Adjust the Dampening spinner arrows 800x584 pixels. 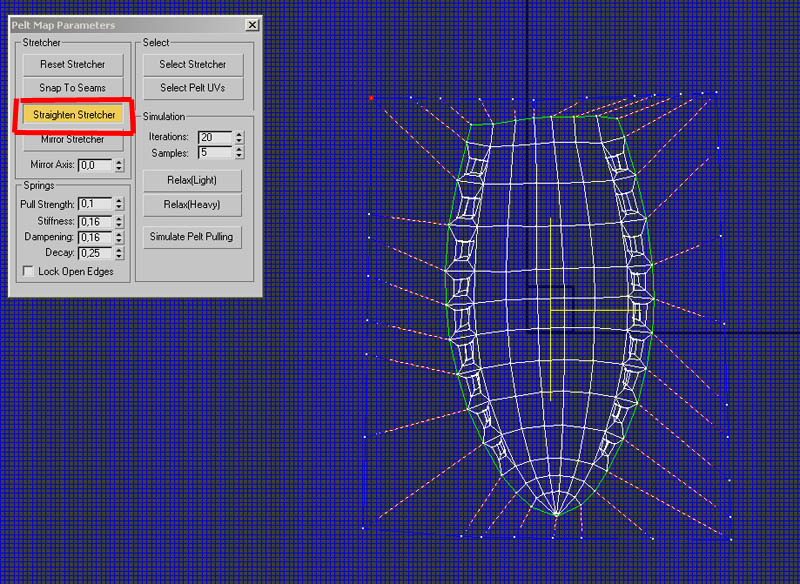[119, 237]
